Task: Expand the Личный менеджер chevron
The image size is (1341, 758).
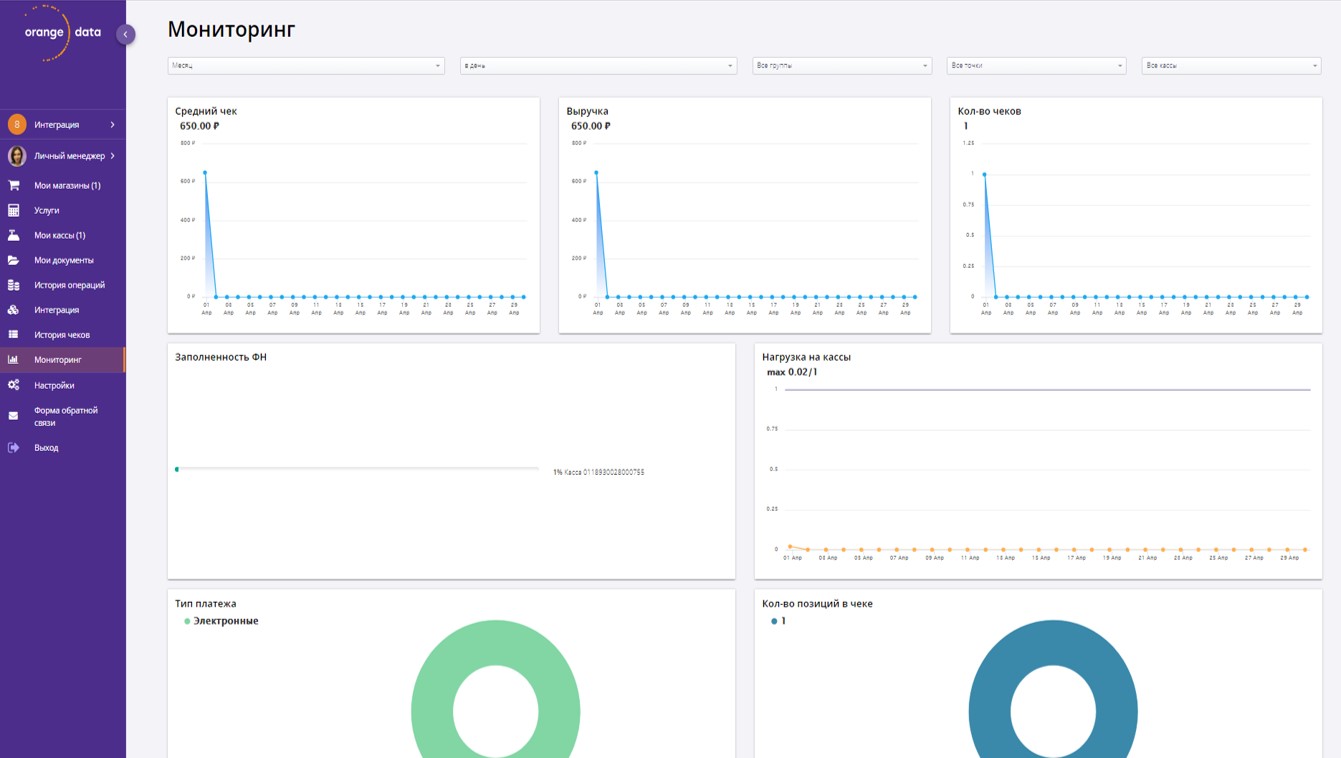Action: pos(112,156)
